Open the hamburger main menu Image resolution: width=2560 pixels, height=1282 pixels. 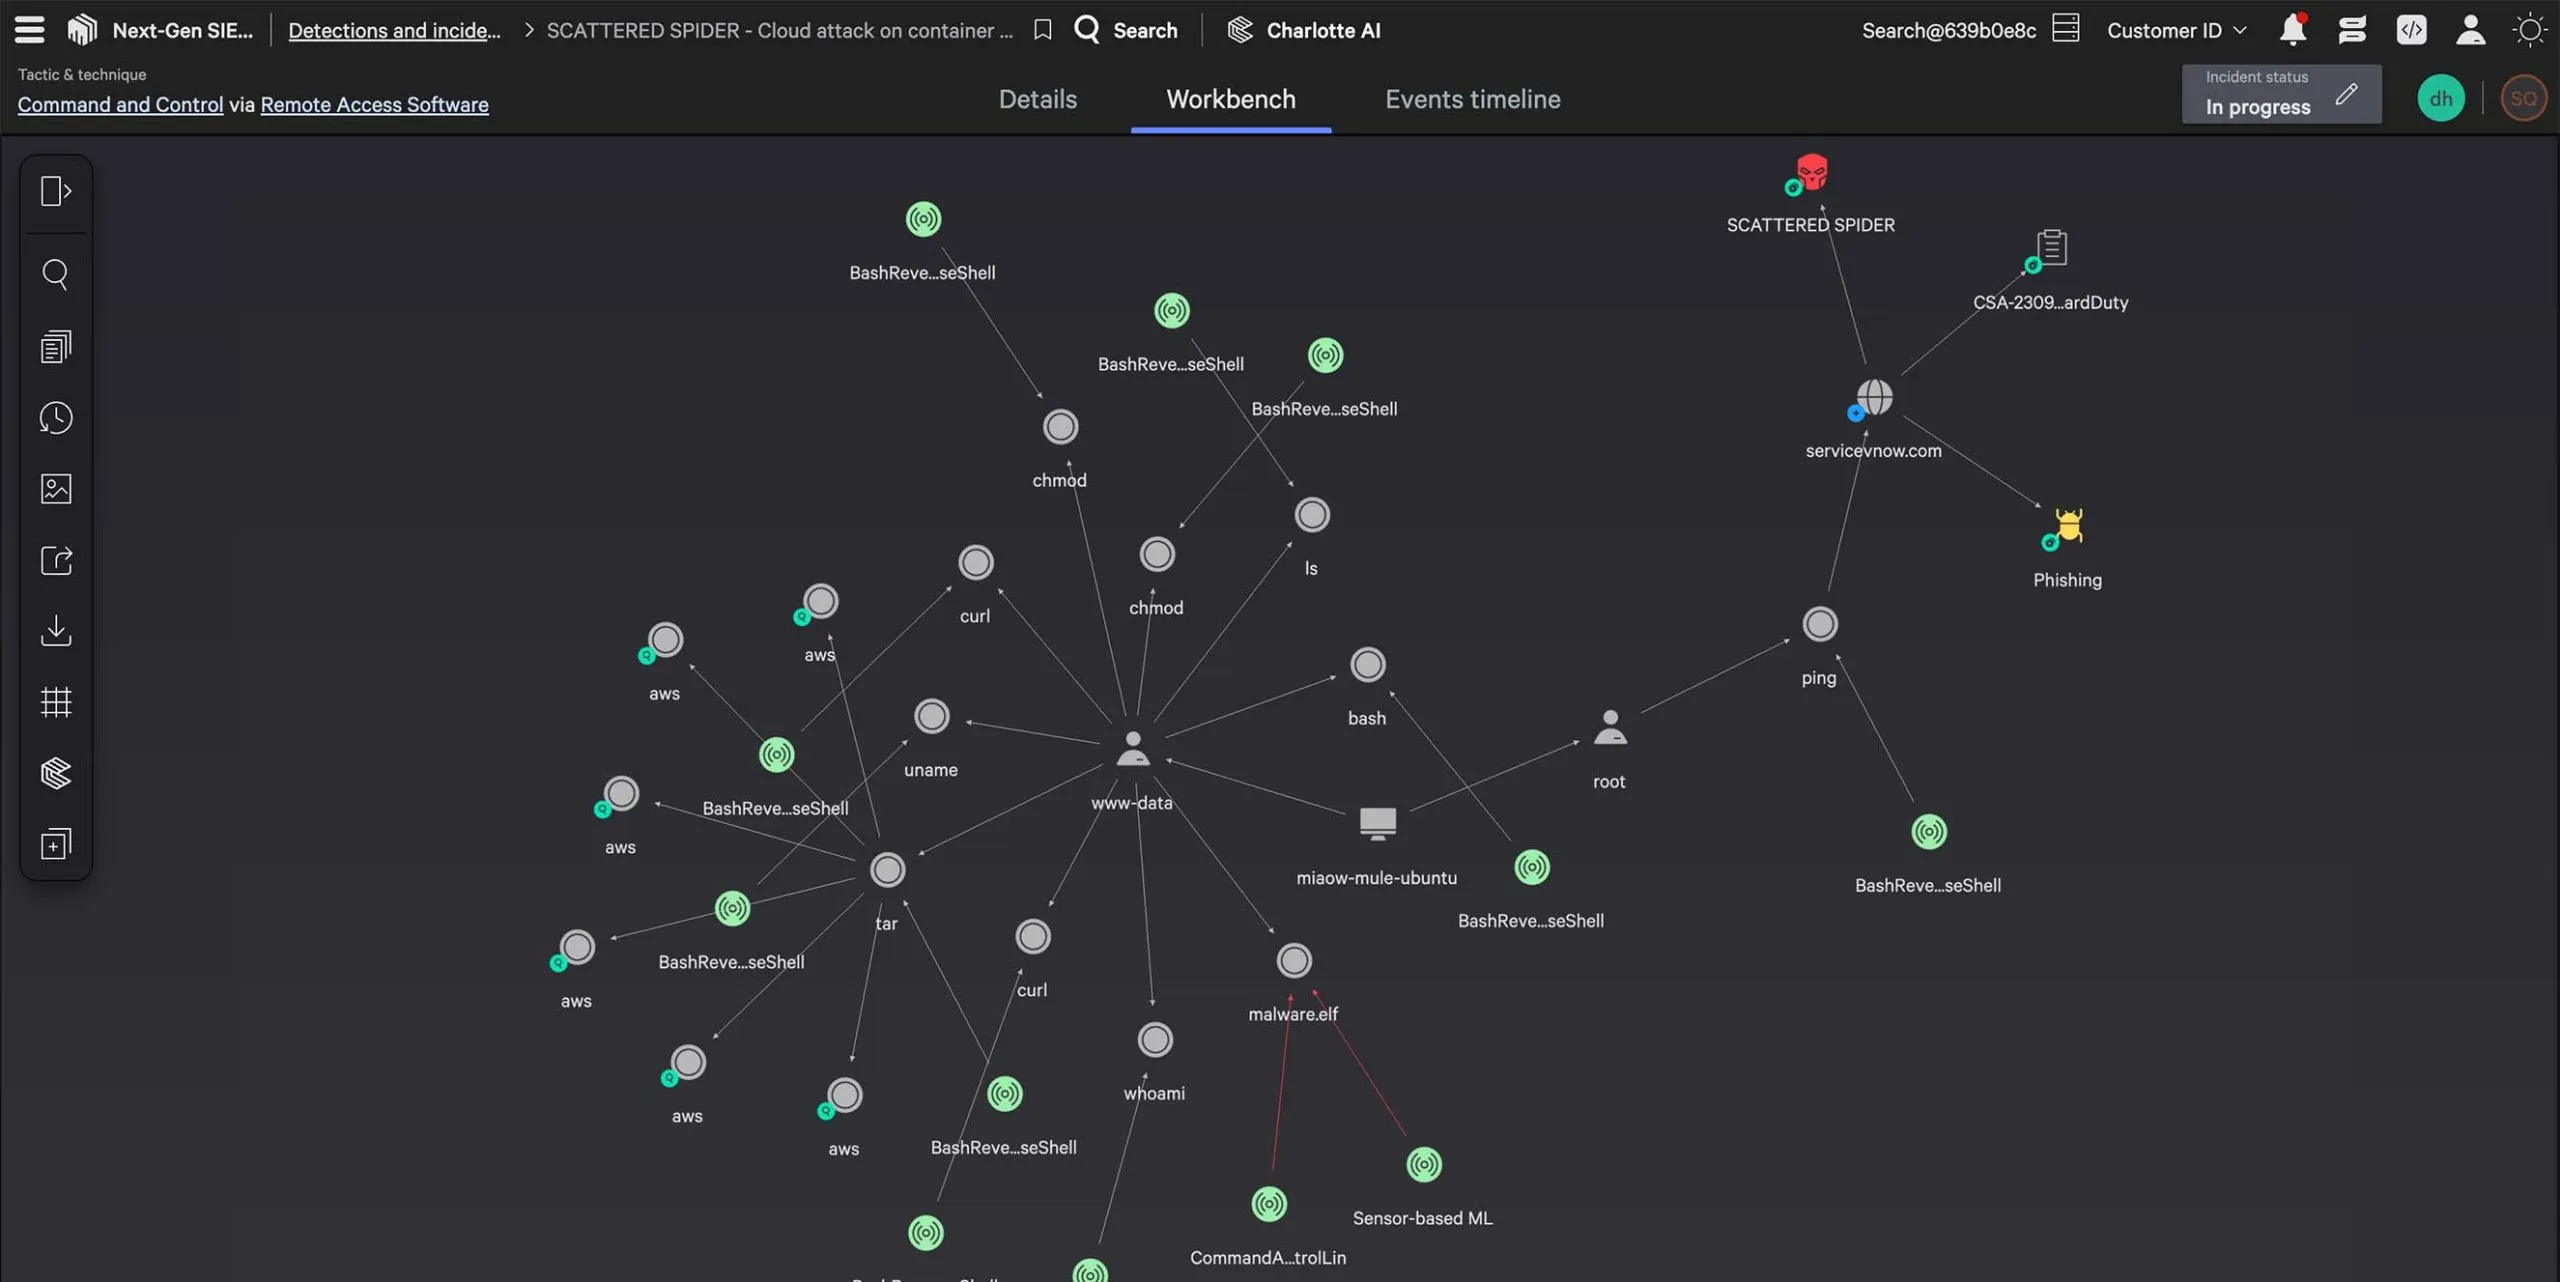(29, 30)
